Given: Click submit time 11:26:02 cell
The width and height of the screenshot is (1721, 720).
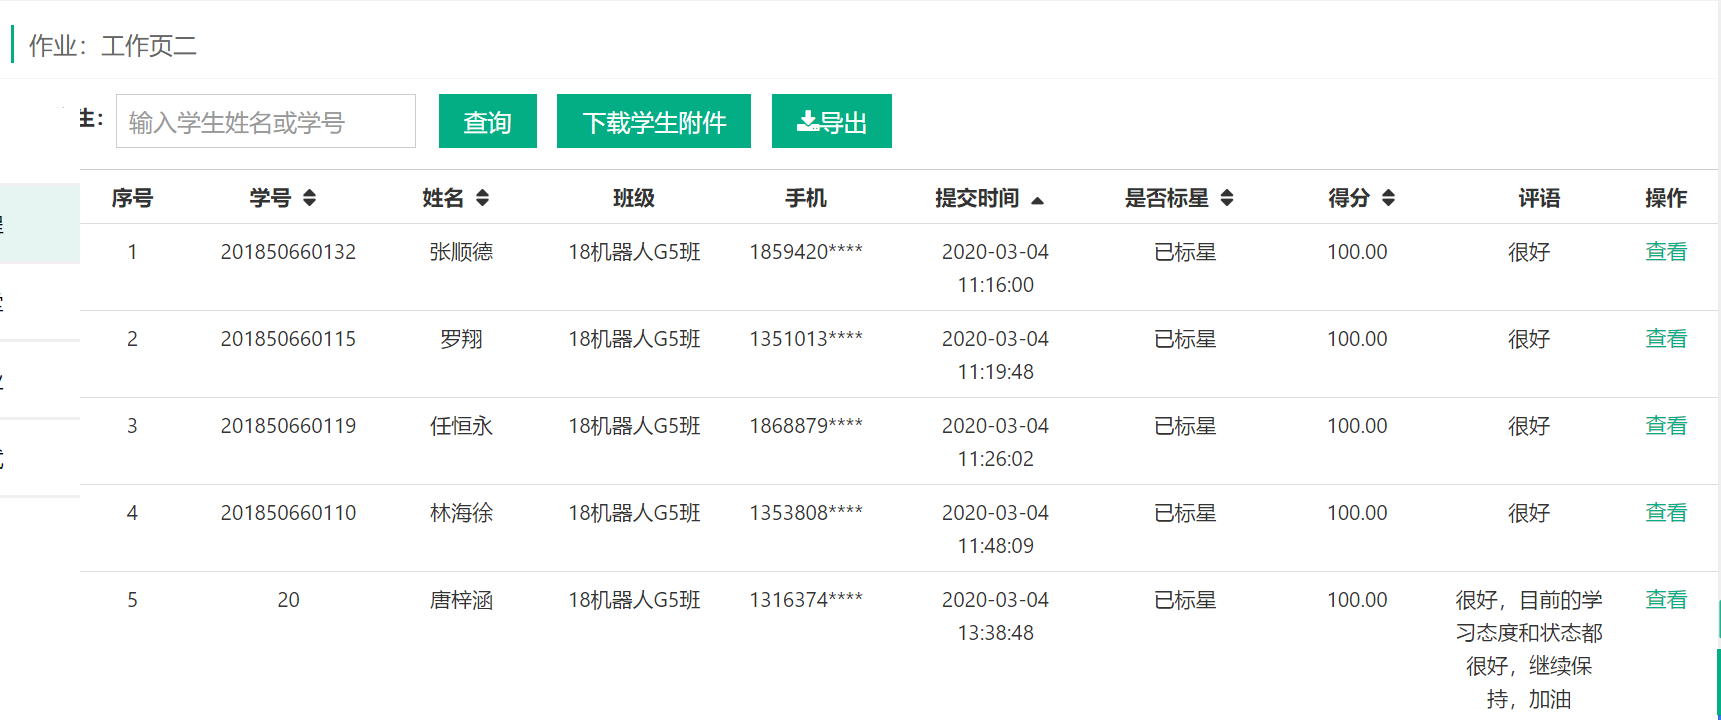Looking at the screenshot, I should click(x=995, y=442).
